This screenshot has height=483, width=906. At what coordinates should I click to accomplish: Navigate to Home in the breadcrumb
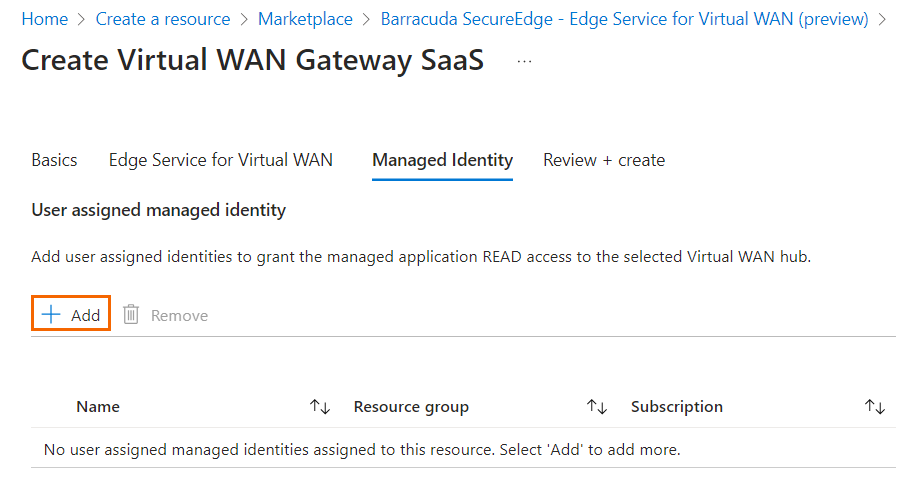coord(45,19)
